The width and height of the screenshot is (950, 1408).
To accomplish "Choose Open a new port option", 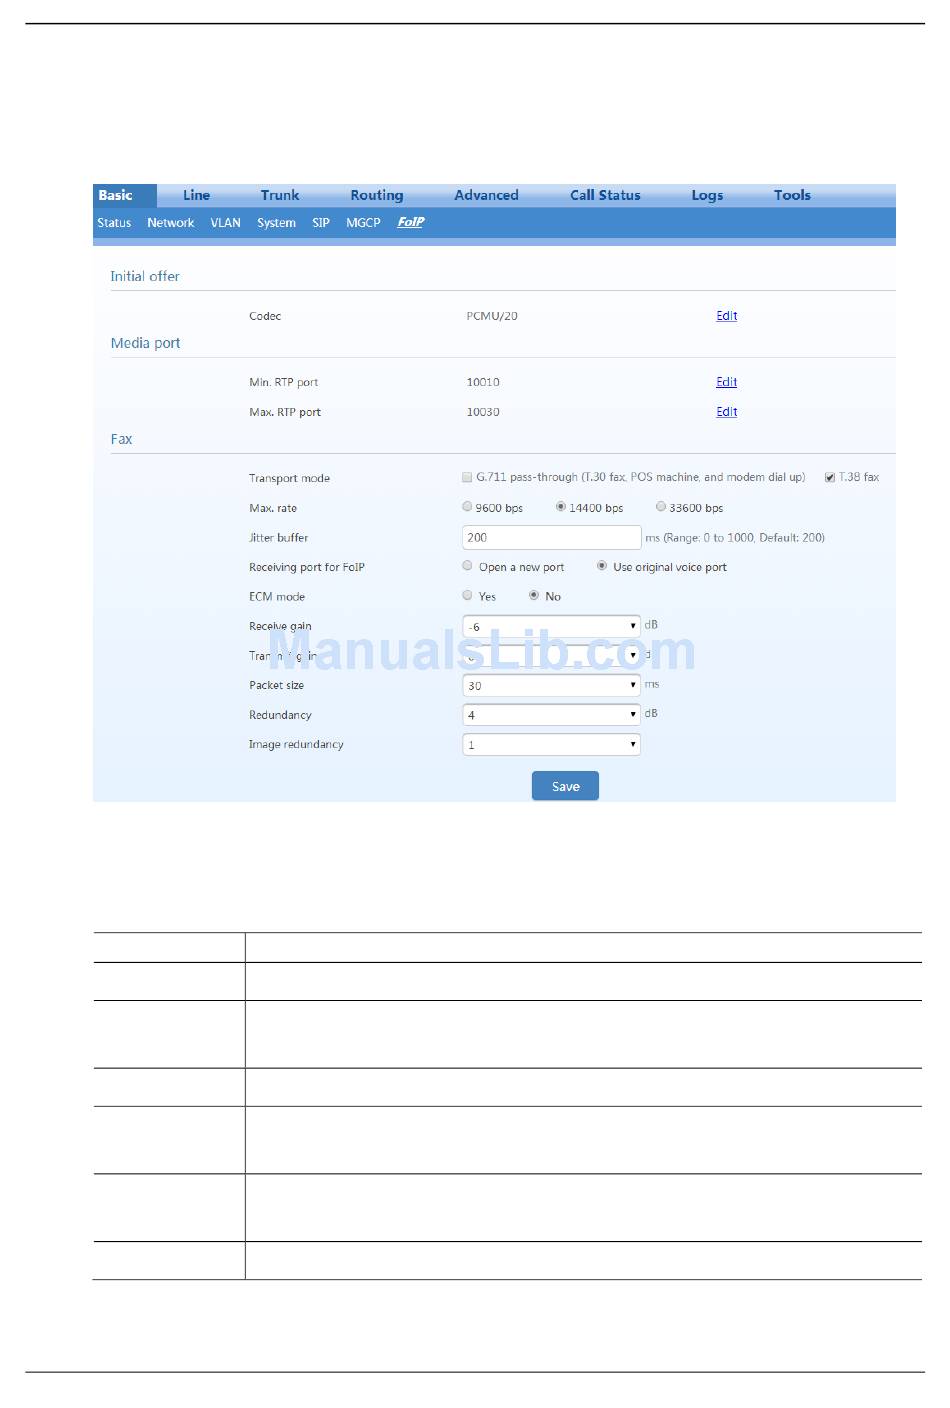I will pyautogui.click(x=467, y=566).
